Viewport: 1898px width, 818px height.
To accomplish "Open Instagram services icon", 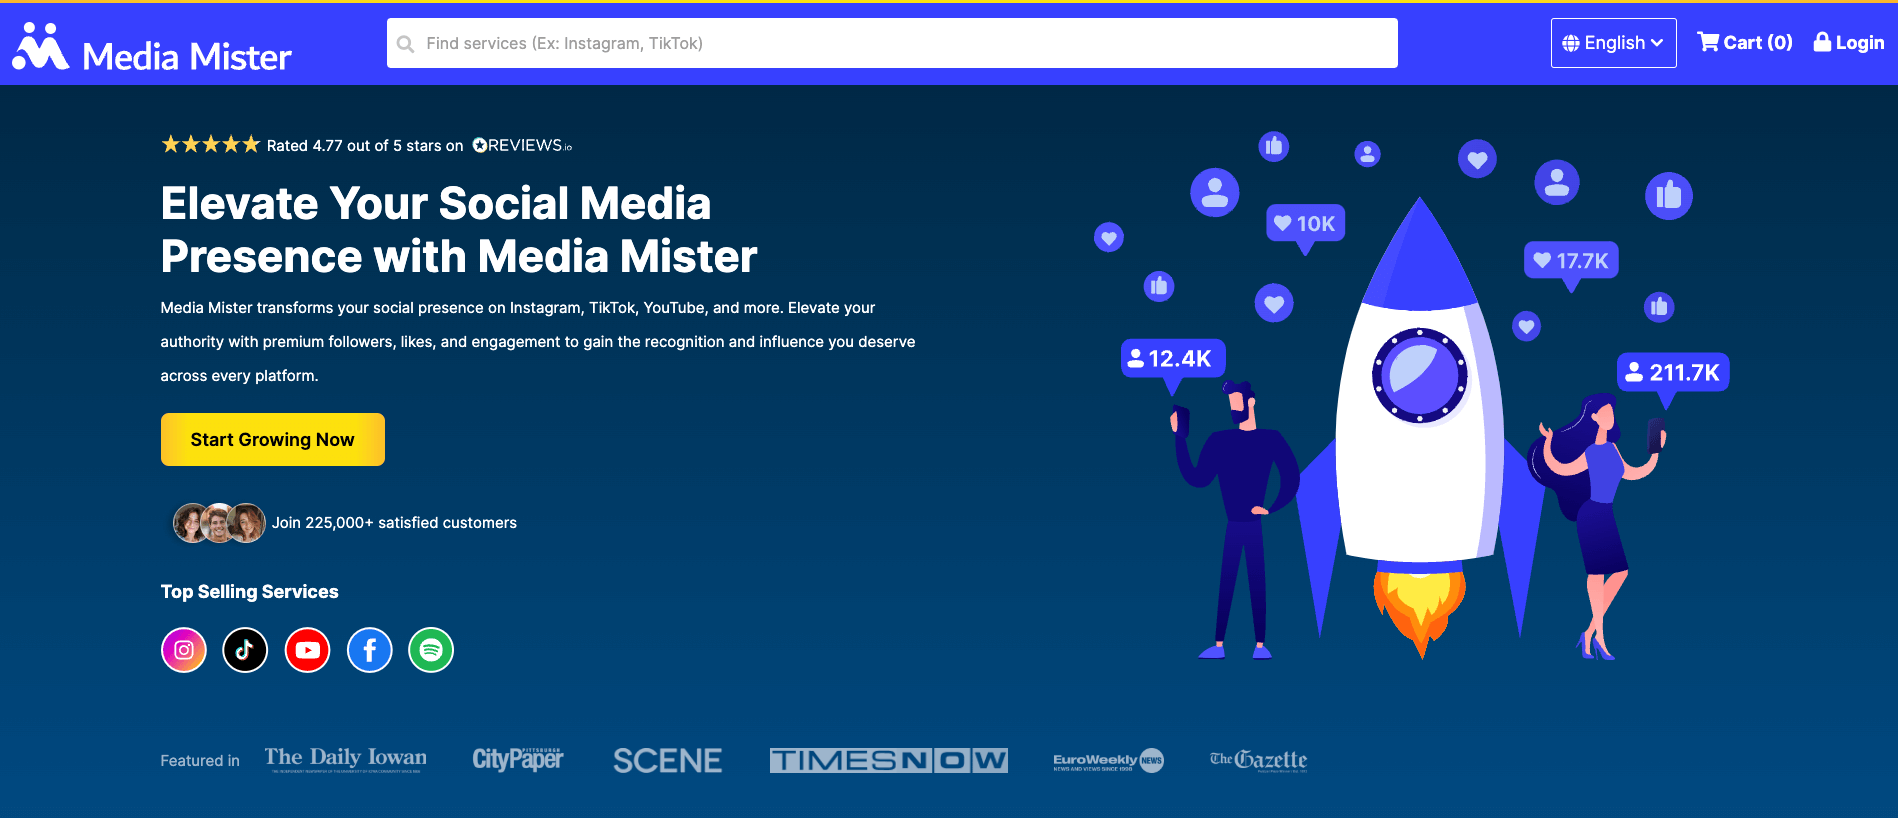I will (184, 650).
